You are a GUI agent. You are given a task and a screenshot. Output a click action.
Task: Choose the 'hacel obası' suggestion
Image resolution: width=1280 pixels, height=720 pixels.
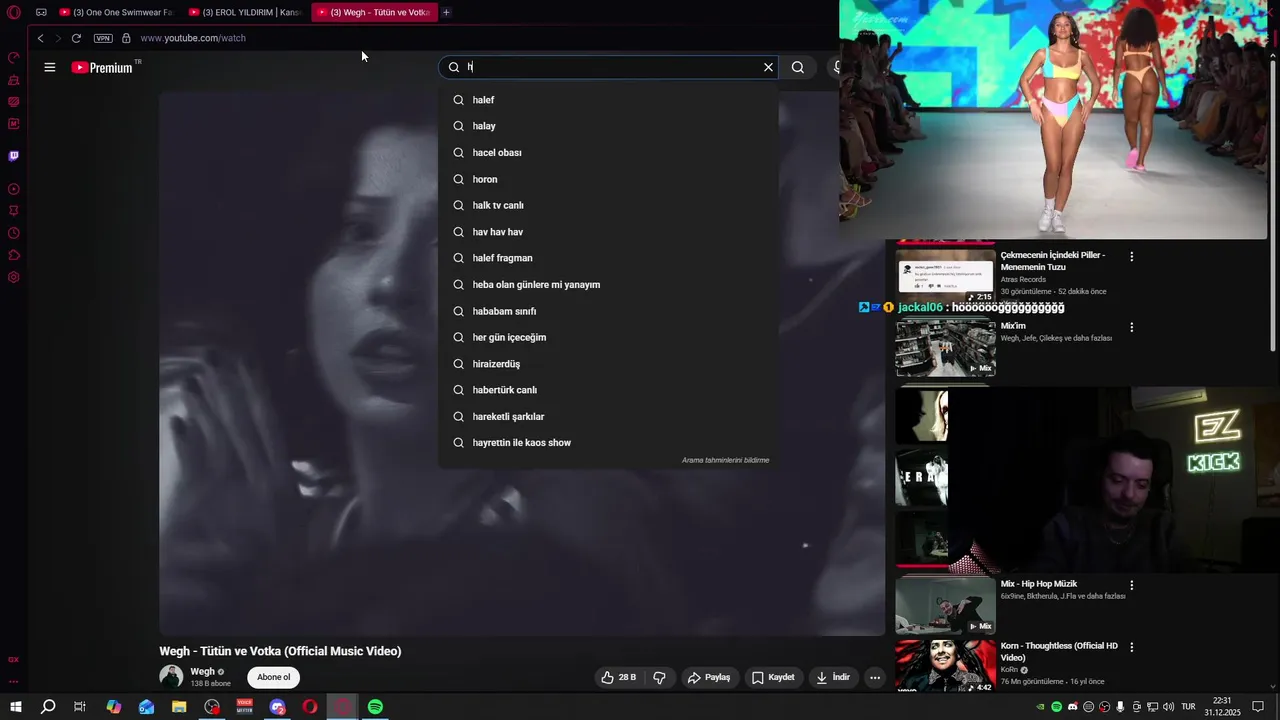(608, 153)
